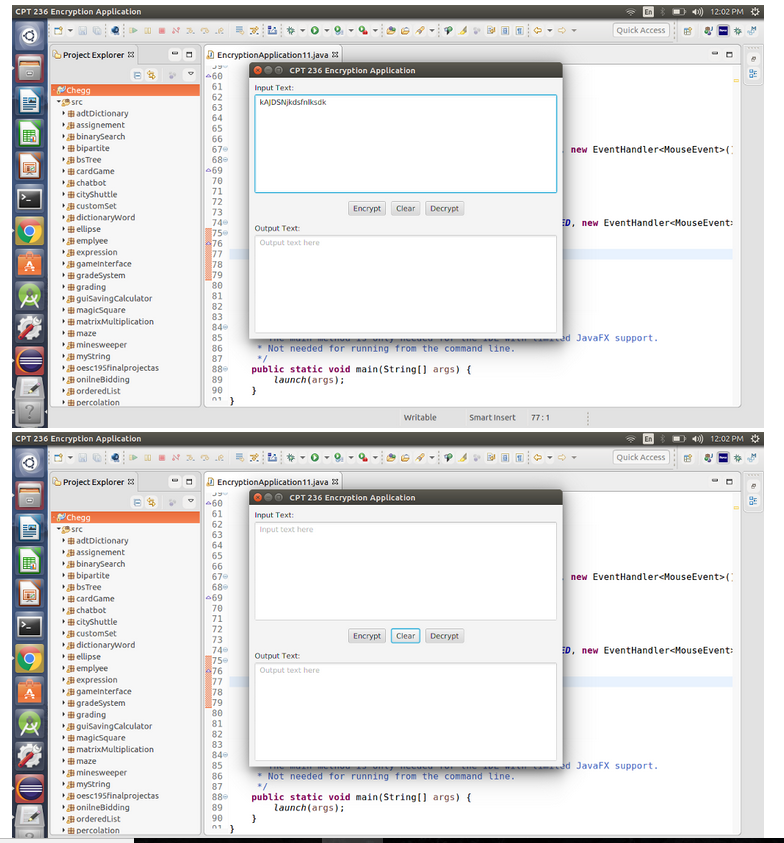The image size is (784, 843).
Task: Click the Forward navigation arrow in upper screenshot toolbar
Action: tap(562, 31)
